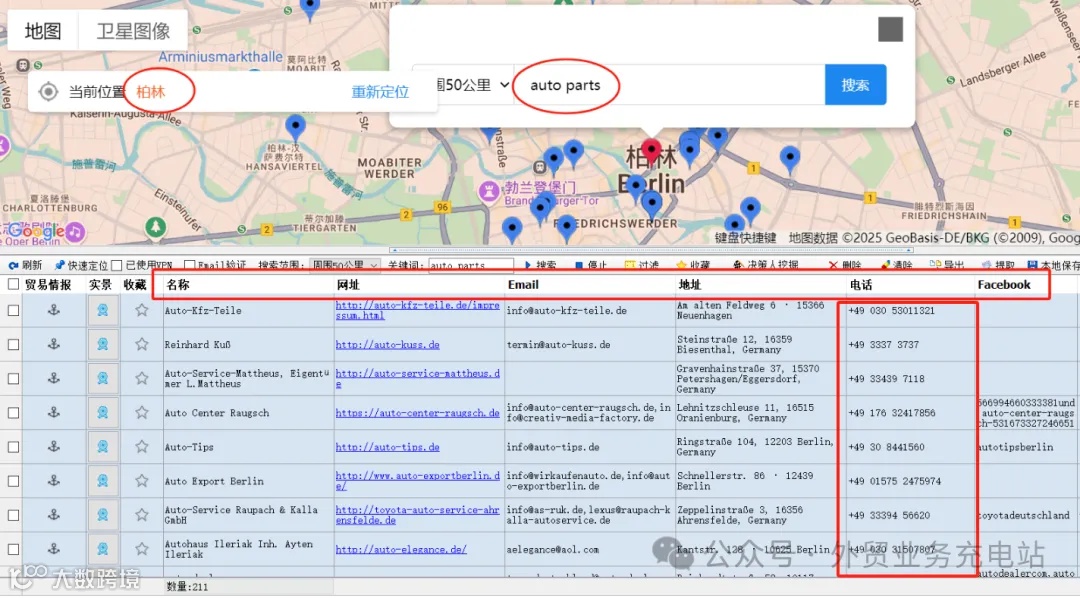Toggle the 已使用VPN checkbox
This screenshot has width=1080, height=598.
[x=116, y=265]
